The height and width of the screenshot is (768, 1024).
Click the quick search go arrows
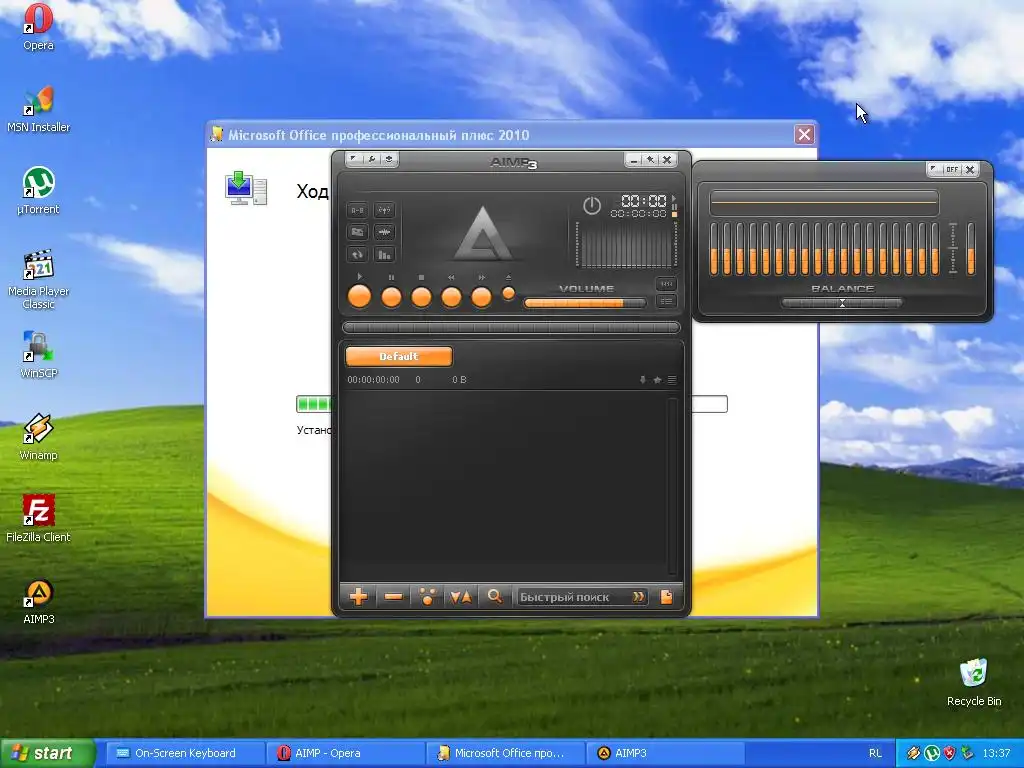tap(639, 597)
